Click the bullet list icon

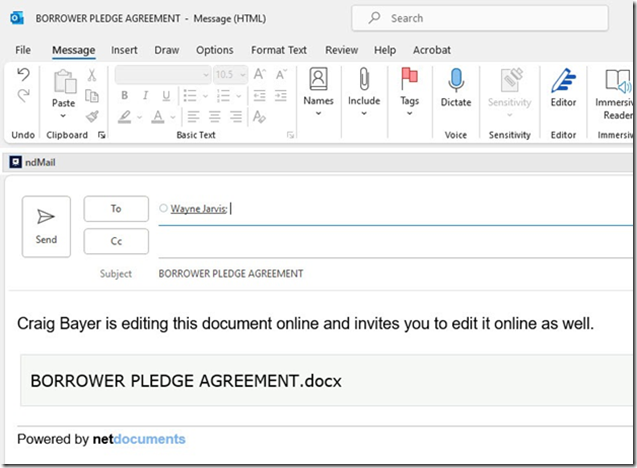tap(190, 95)
